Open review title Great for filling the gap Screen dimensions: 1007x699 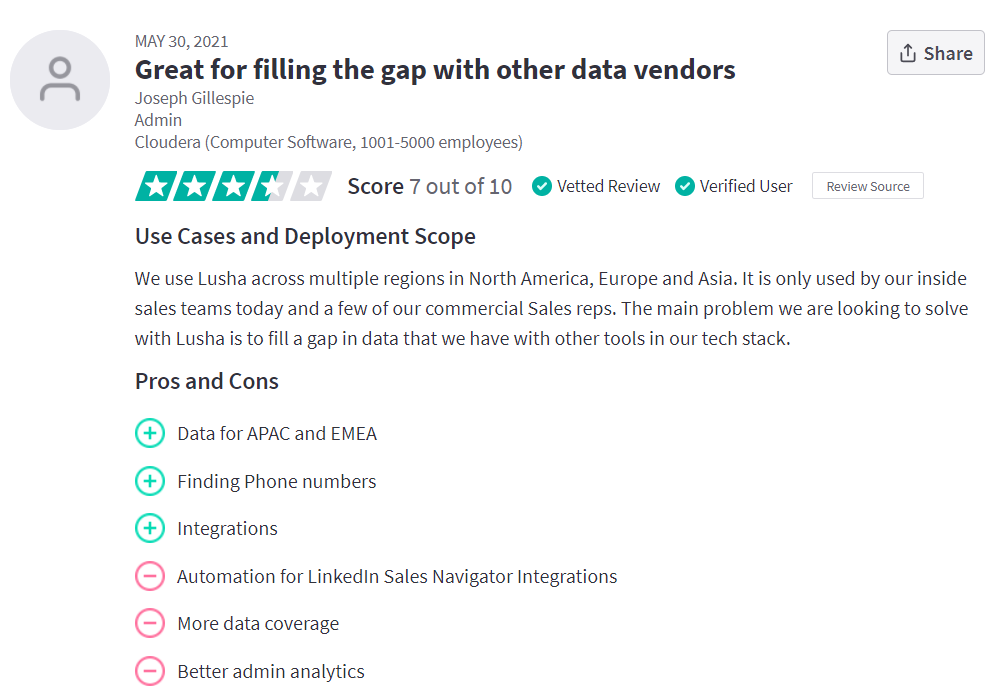pyautogui.click(x=435, y=69)
